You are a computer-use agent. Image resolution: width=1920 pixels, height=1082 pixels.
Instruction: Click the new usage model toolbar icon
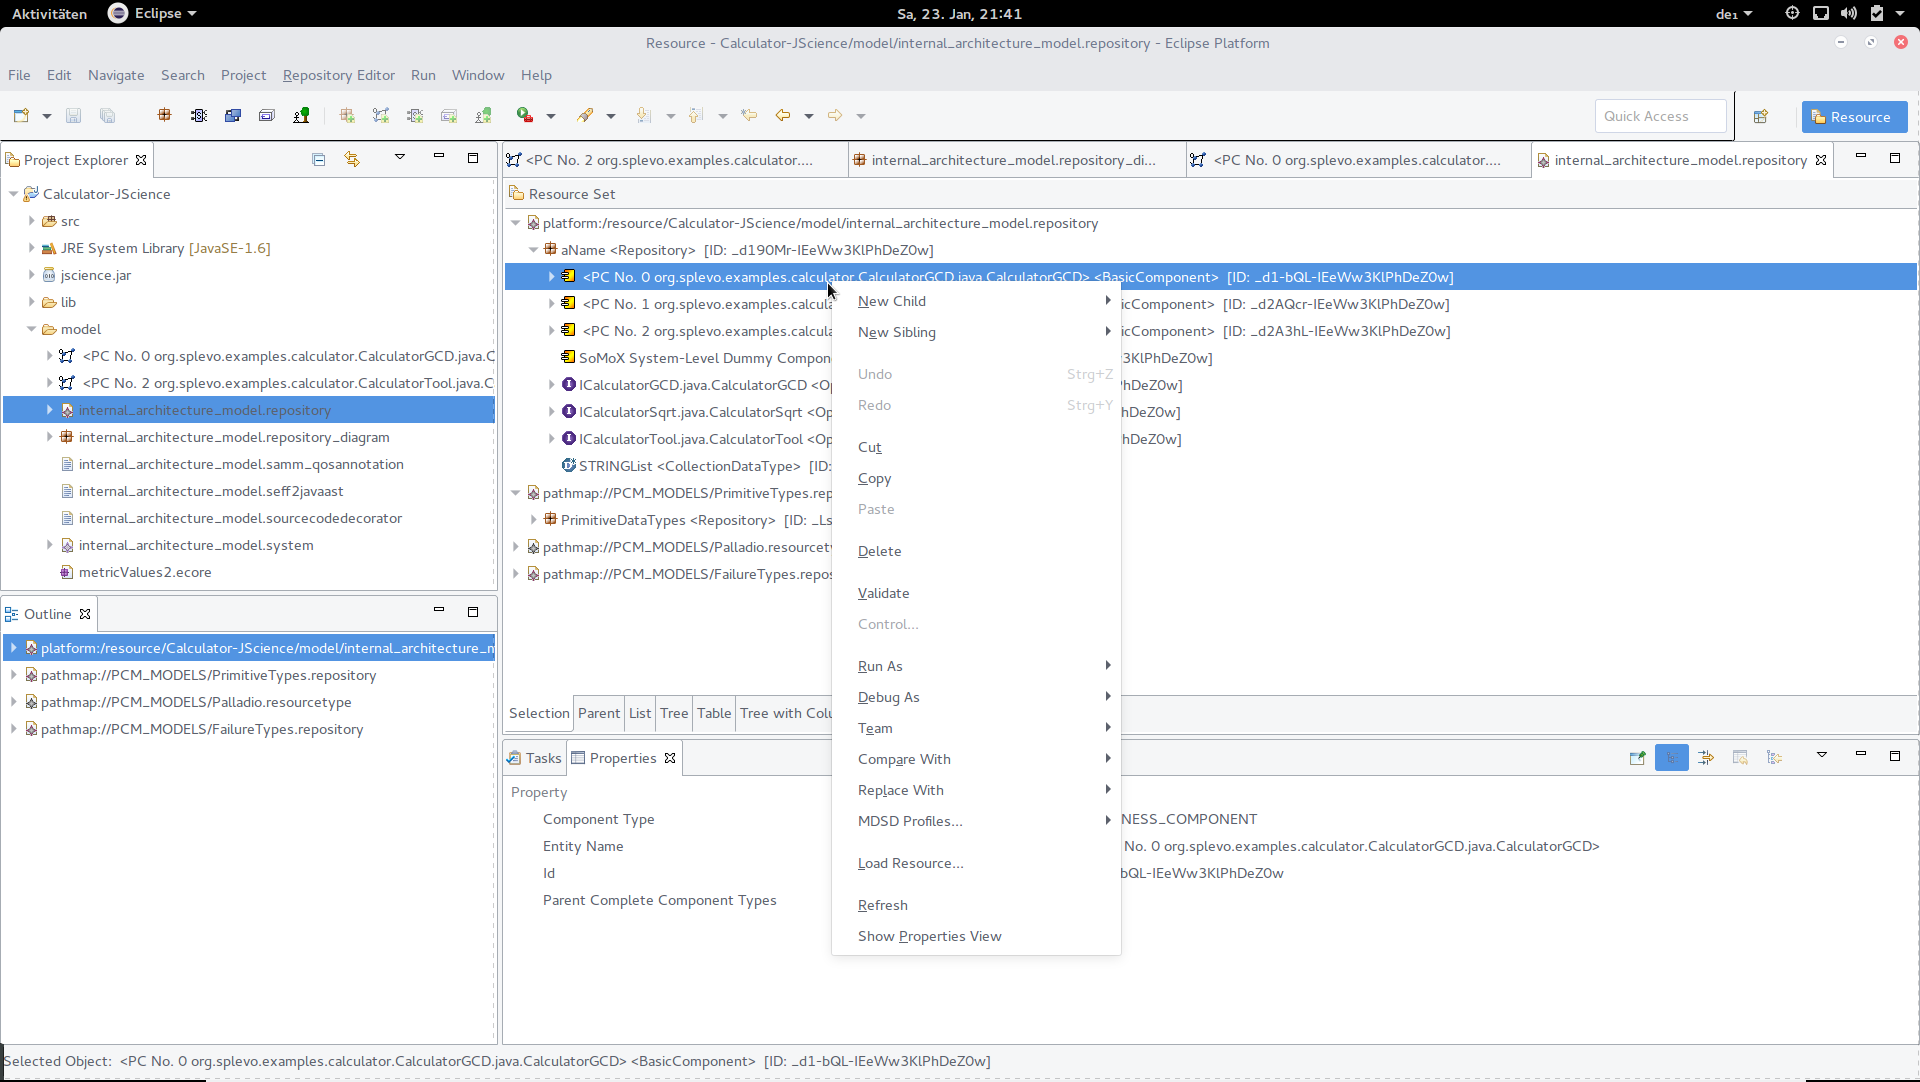483,116
